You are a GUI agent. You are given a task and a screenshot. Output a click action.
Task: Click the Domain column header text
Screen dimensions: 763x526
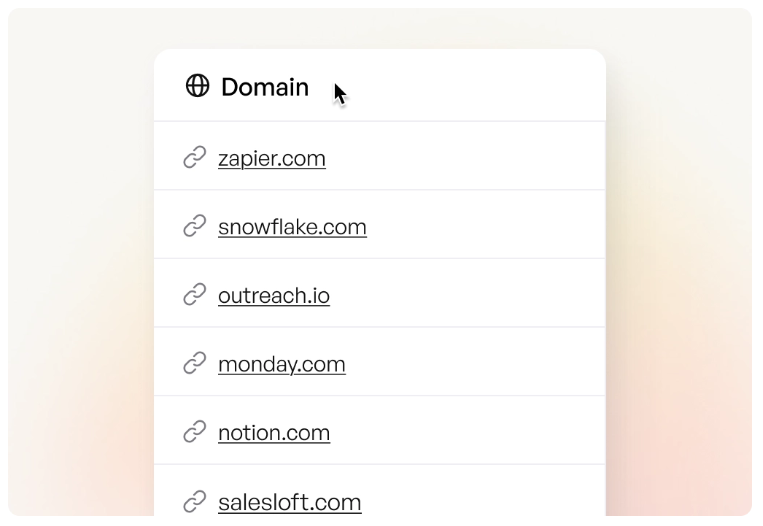pos(265,87)
